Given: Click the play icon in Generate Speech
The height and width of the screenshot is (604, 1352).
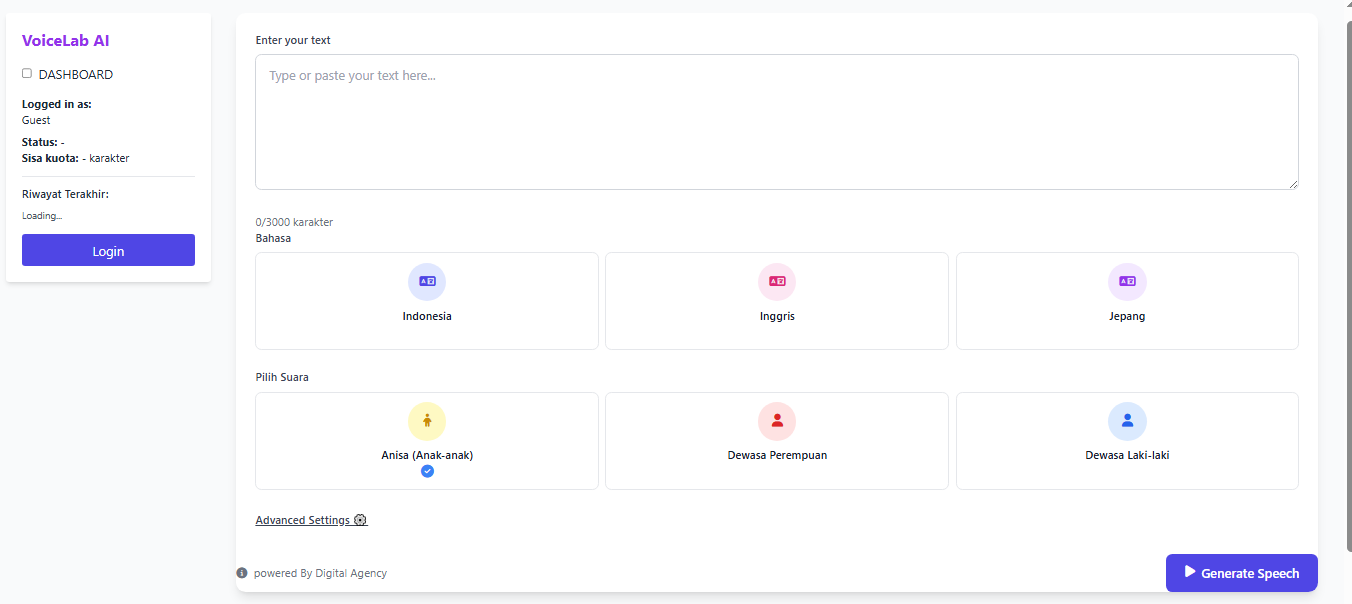Looking at the screenshot, I should click(x=1190, y=572).
